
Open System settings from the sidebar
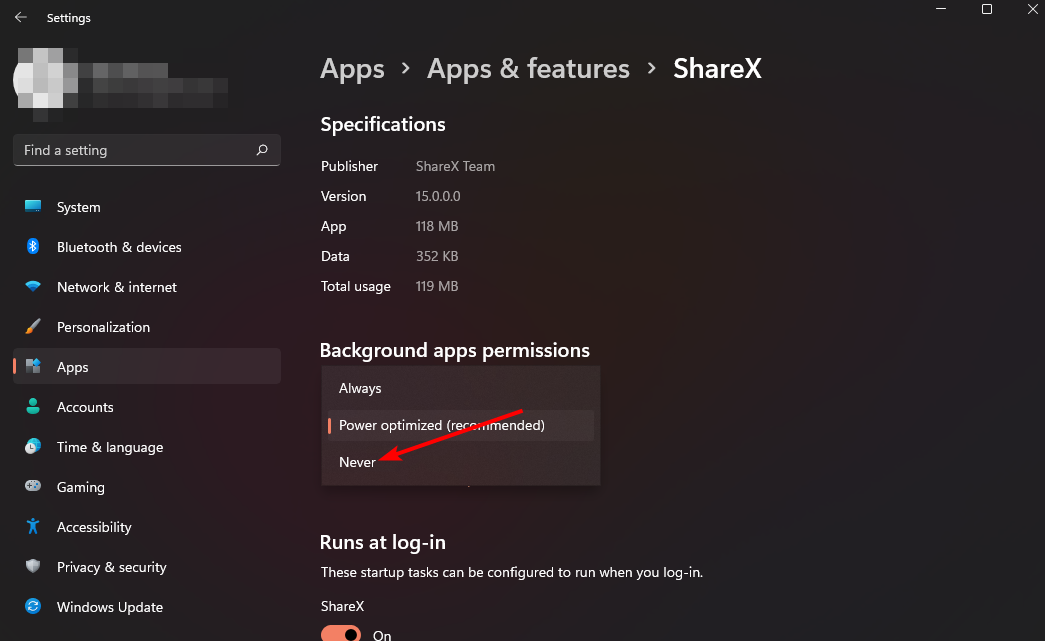coord(78,207)
